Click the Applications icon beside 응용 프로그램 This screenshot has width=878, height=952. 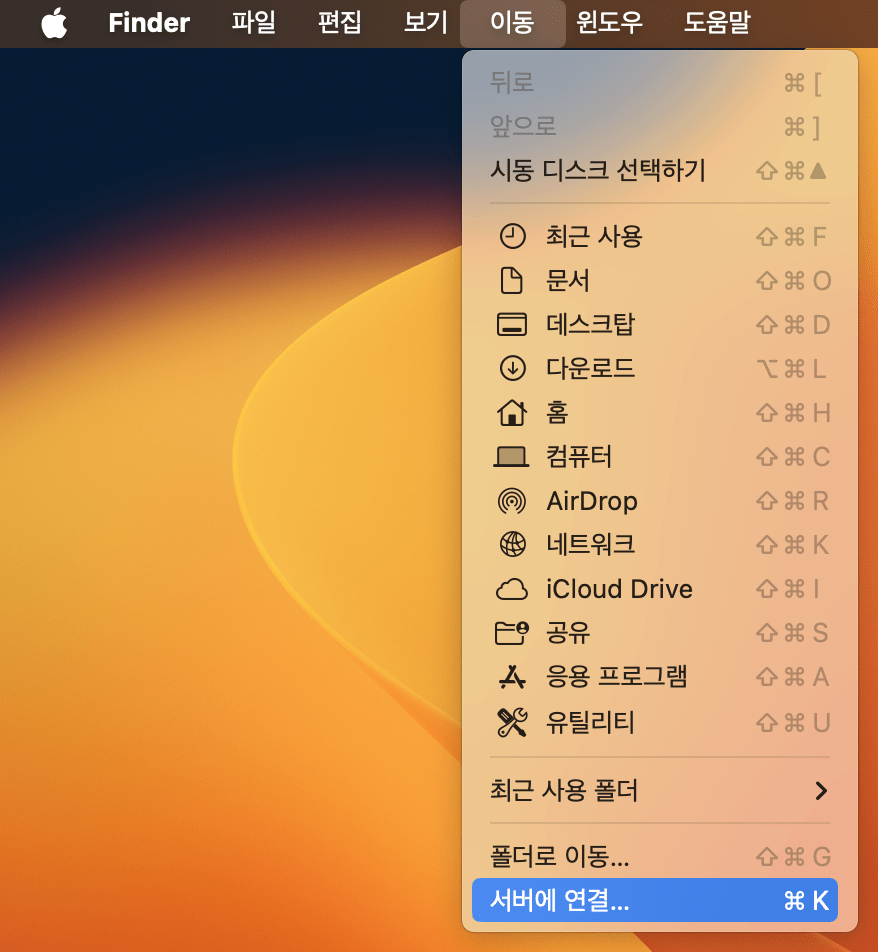point(511,677)
